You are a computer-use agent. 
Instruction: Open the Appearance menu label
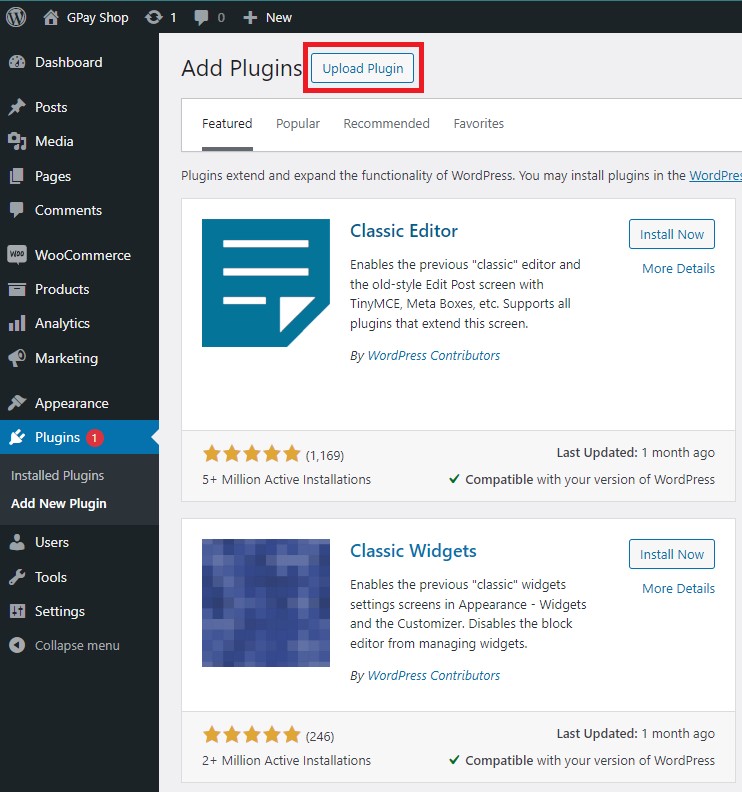[x=72, y=404]
